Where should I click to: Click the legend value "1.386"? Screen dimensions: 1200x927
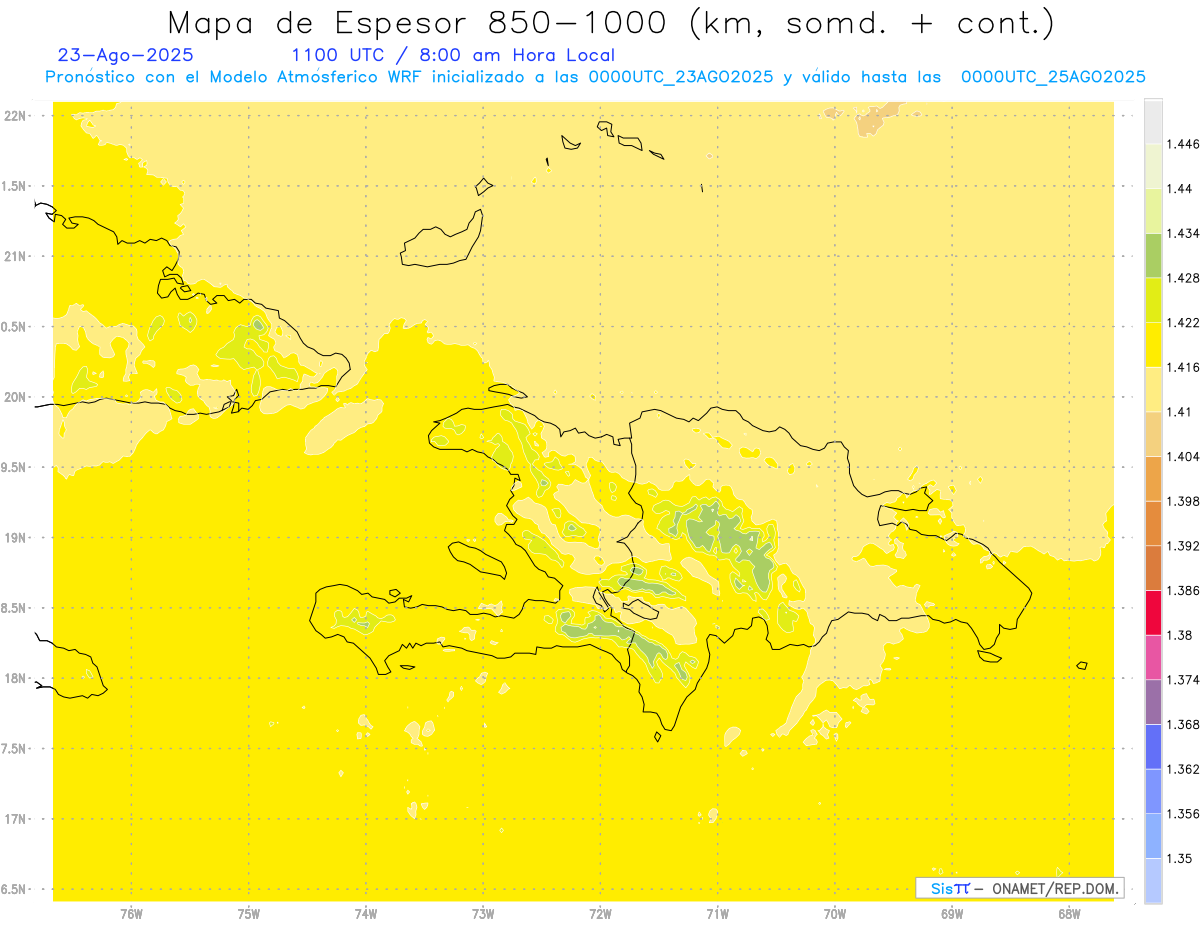pyautogui.click(x=1183, y=591)
